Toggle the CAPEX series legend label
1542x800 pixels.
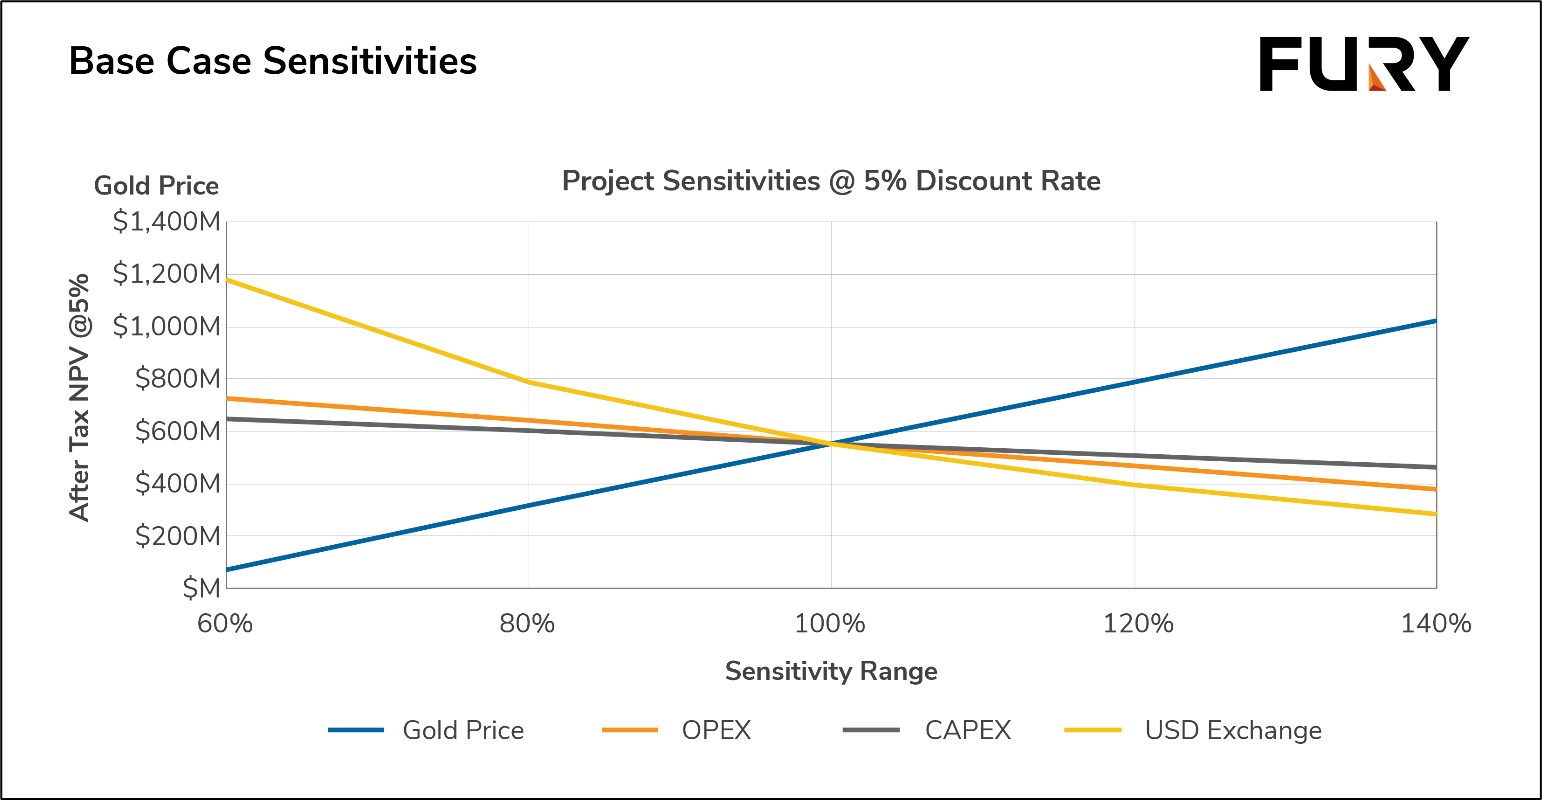click(968, 731)
